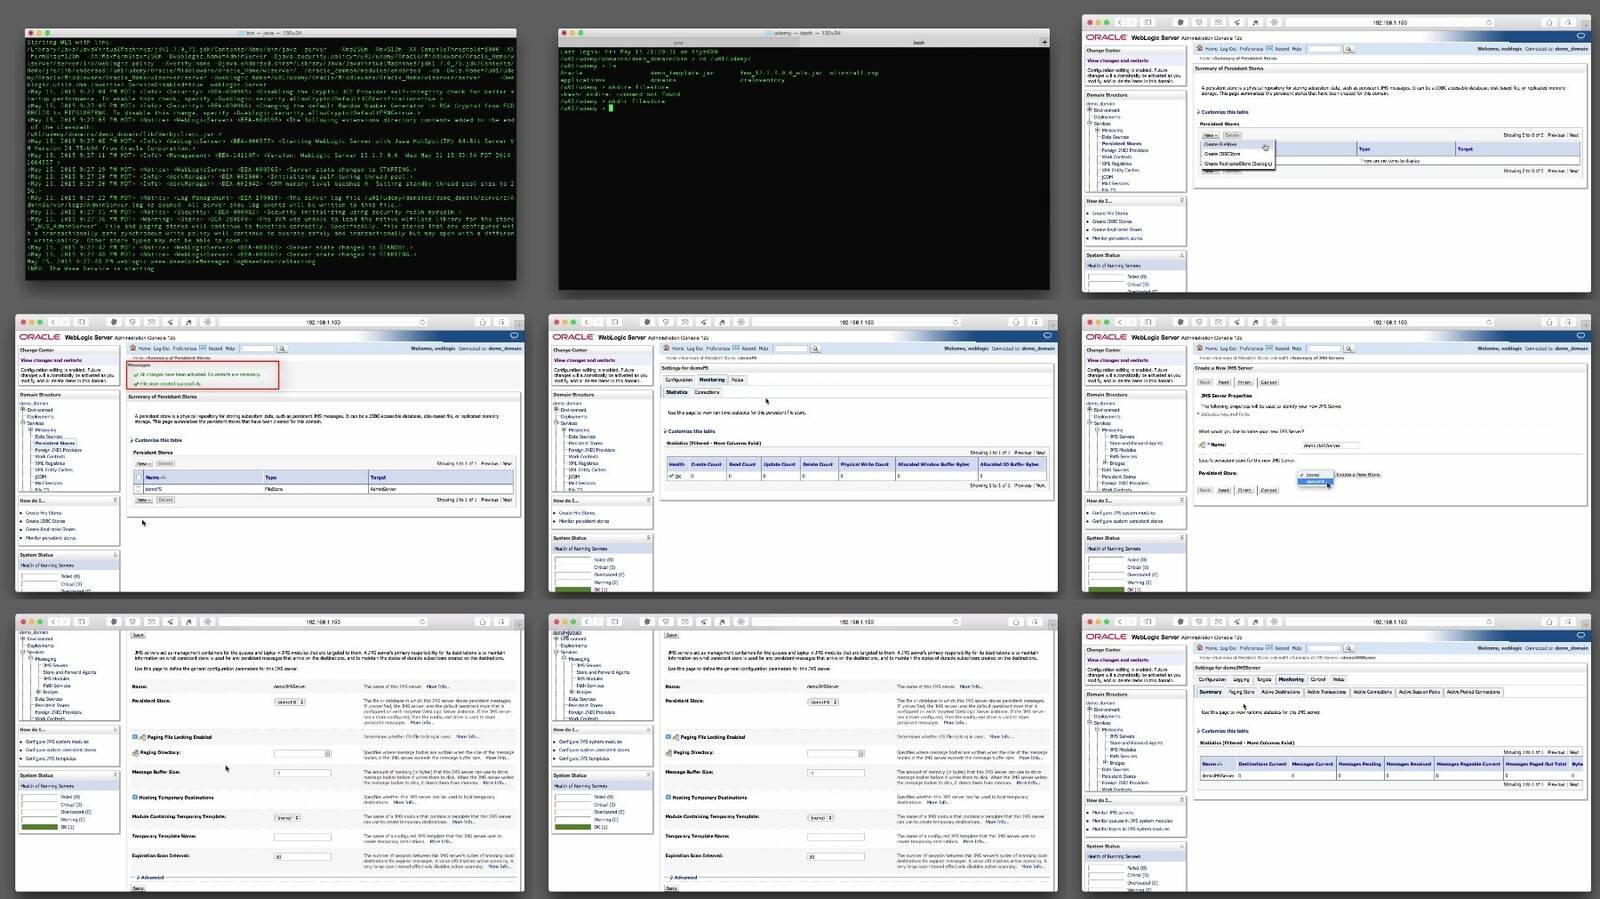
Task: Click Safari sidebar icon in Settings for demoFS window
Action: [x=615, y=322]
